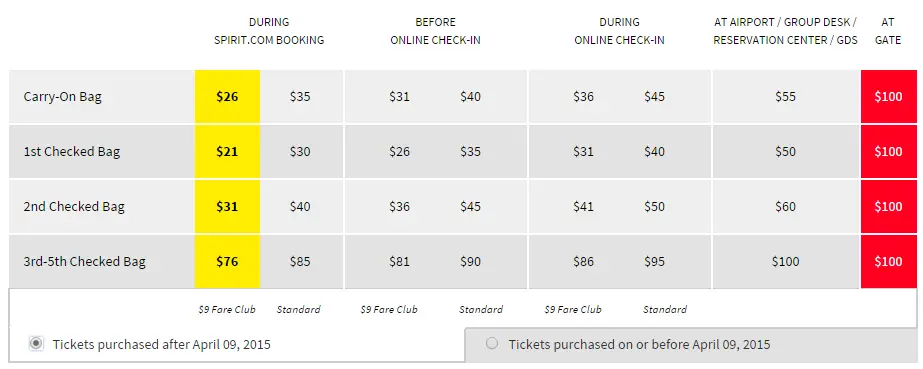Image resolution: width=923 pixels, height=369 pixels.
Task: Open the Tickets purchased on or before tab
Action: coord(694,345)
